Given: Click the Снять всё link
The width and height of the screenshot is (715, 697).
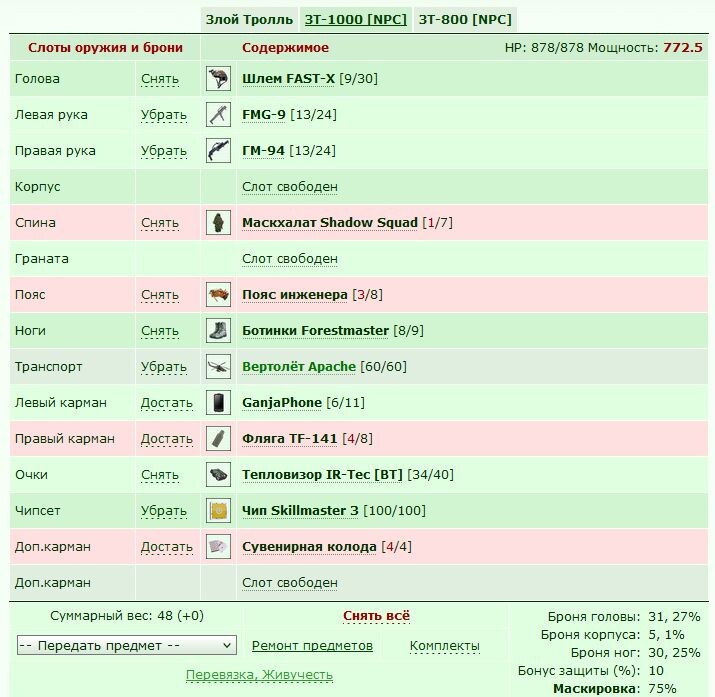Looking at the screenshot, I should 377,616.
